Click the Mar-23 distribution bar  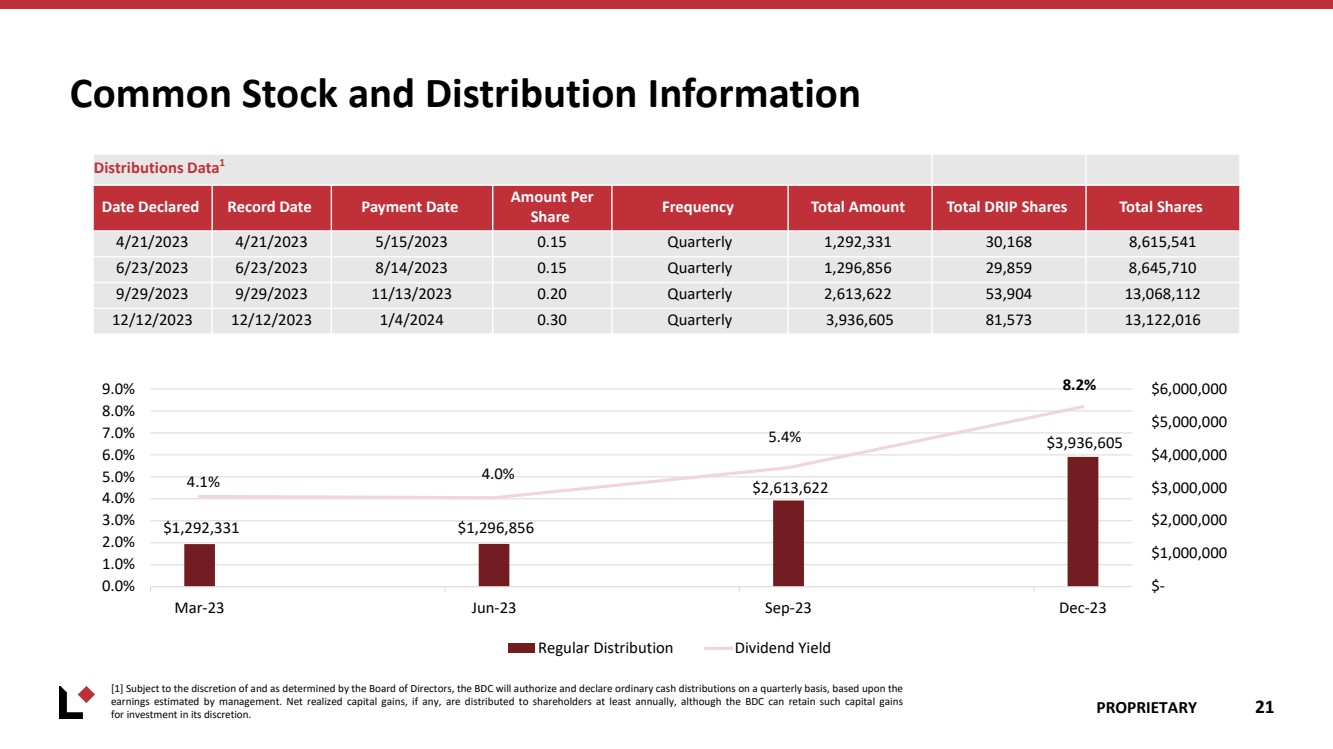tap(200, 565)
